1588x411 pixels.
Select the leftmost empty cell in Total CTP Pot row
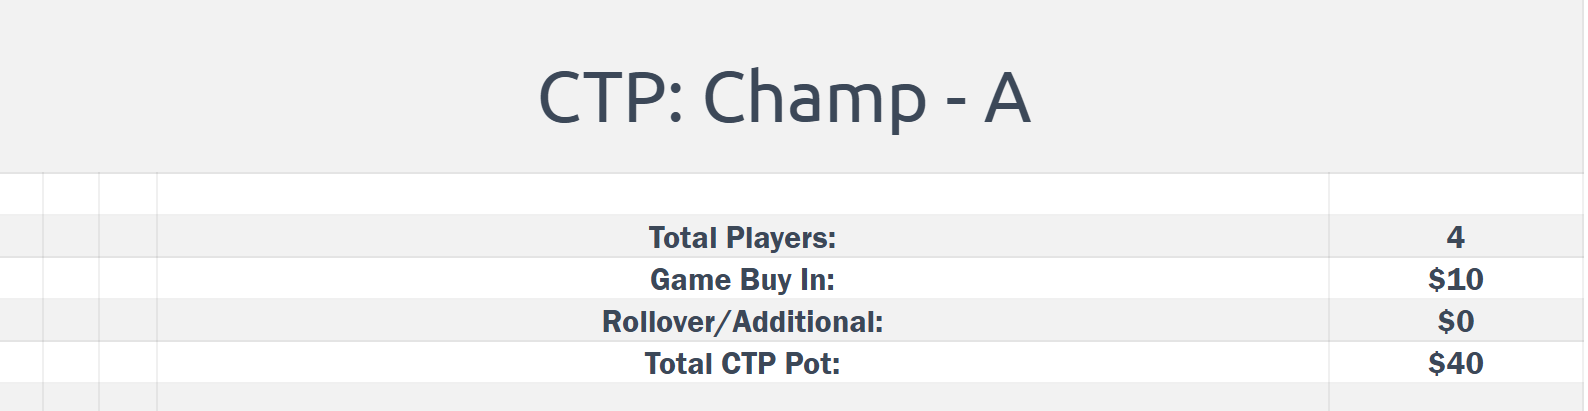(x=21, y=363)
